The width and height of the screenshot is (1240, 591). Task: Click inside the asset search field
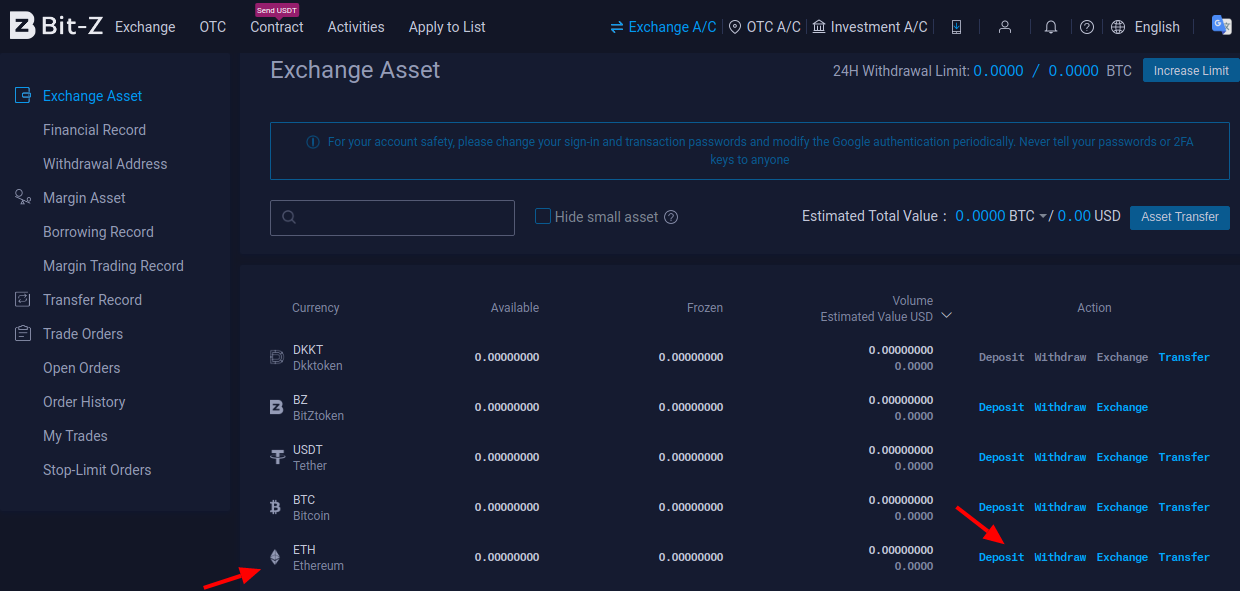[x=392, y=218]
